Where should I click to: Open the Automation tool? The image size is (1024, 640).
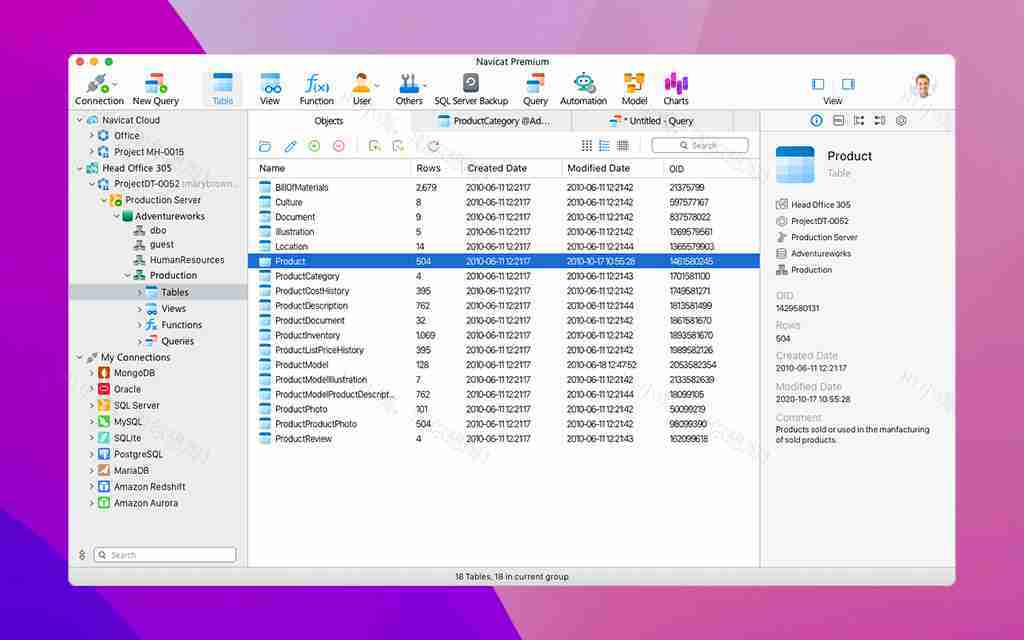point(583,87)
